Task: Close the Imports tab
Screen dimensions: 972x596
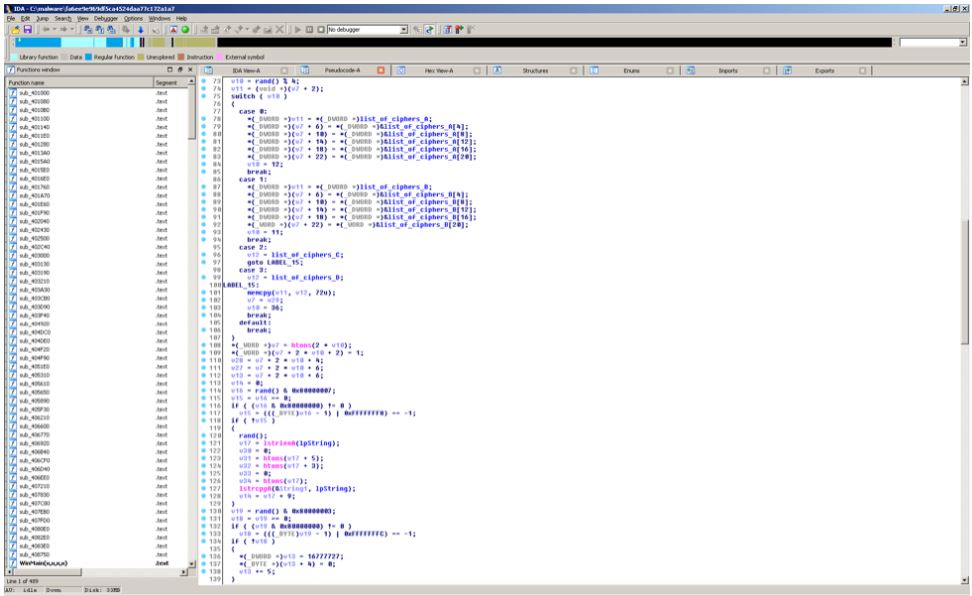Action: pyautogui.click(x=767, y=70)
